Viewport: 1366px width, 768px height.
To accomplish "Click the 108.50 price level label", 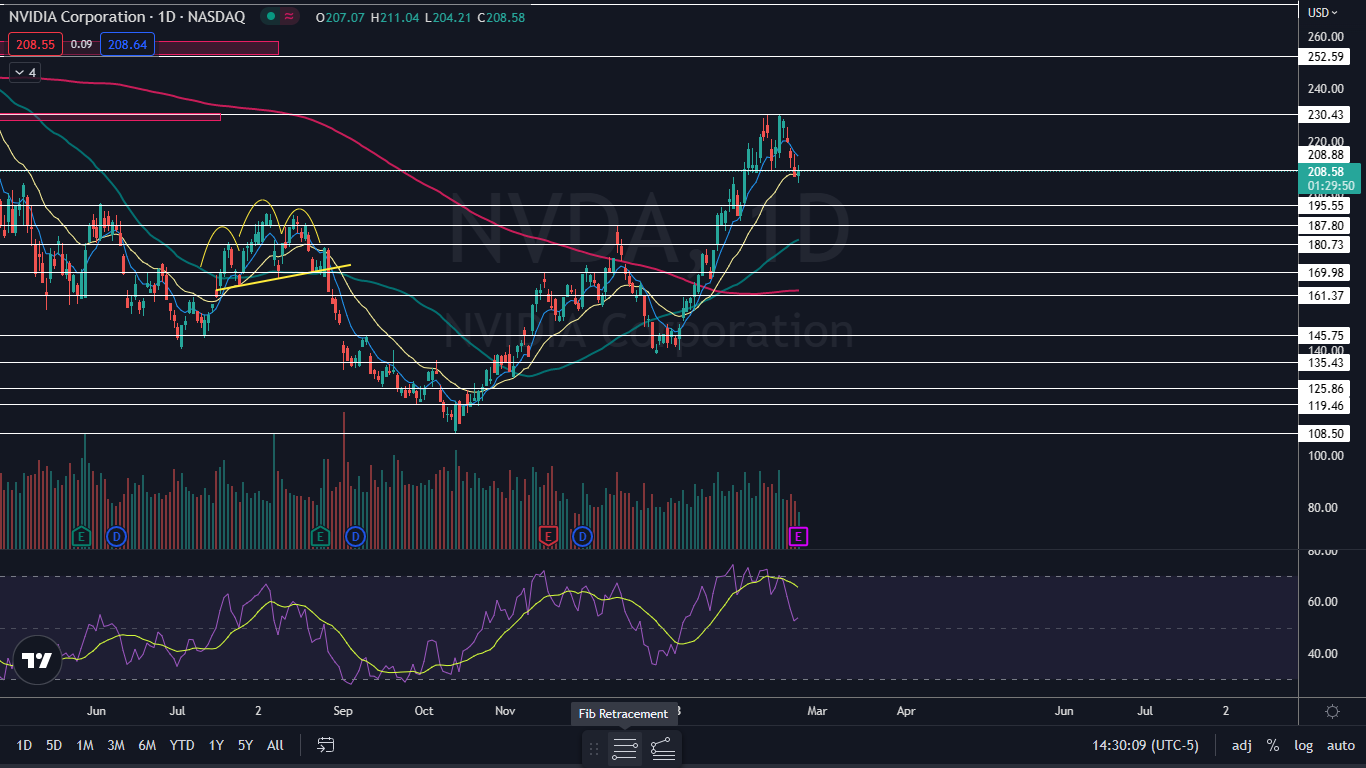I will pyautogui.click(x=1326, y=434).
